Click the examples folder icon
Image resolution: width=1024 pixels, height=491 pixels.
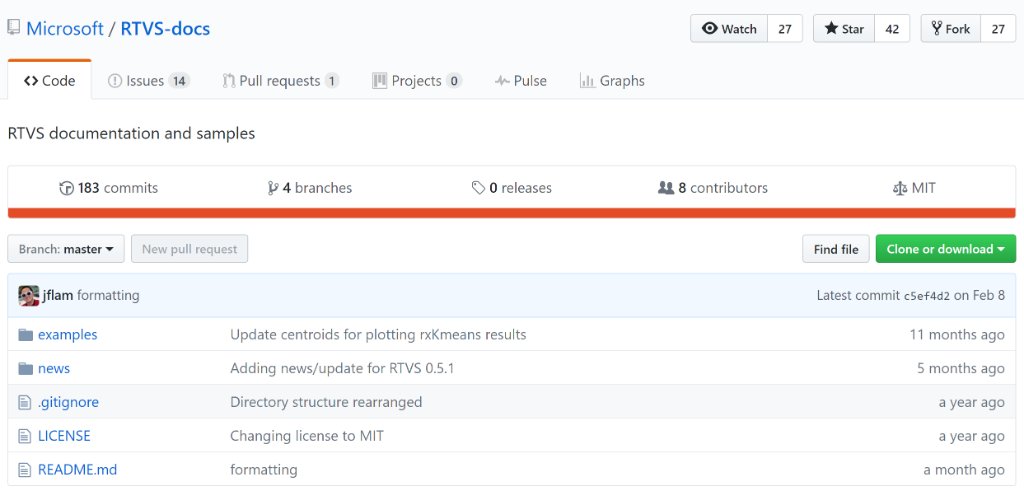tap(25, 335)
